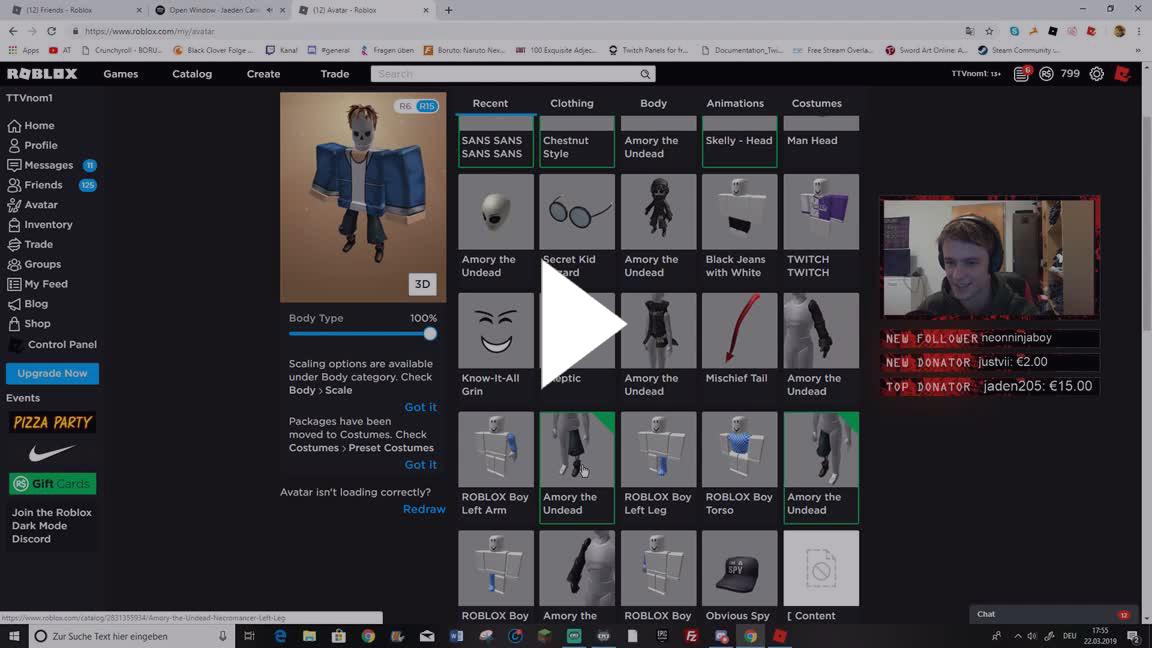Open the Body tab
The width and height of the screenshot is (1152, 648).
pyautogui.click(x=653, y=104)
